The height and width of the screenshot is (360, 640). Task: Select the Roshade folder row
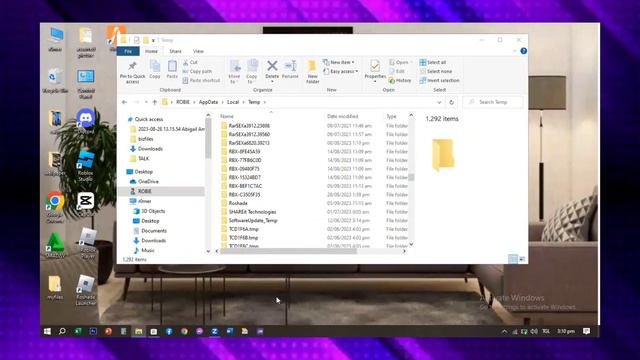[313, 203]
